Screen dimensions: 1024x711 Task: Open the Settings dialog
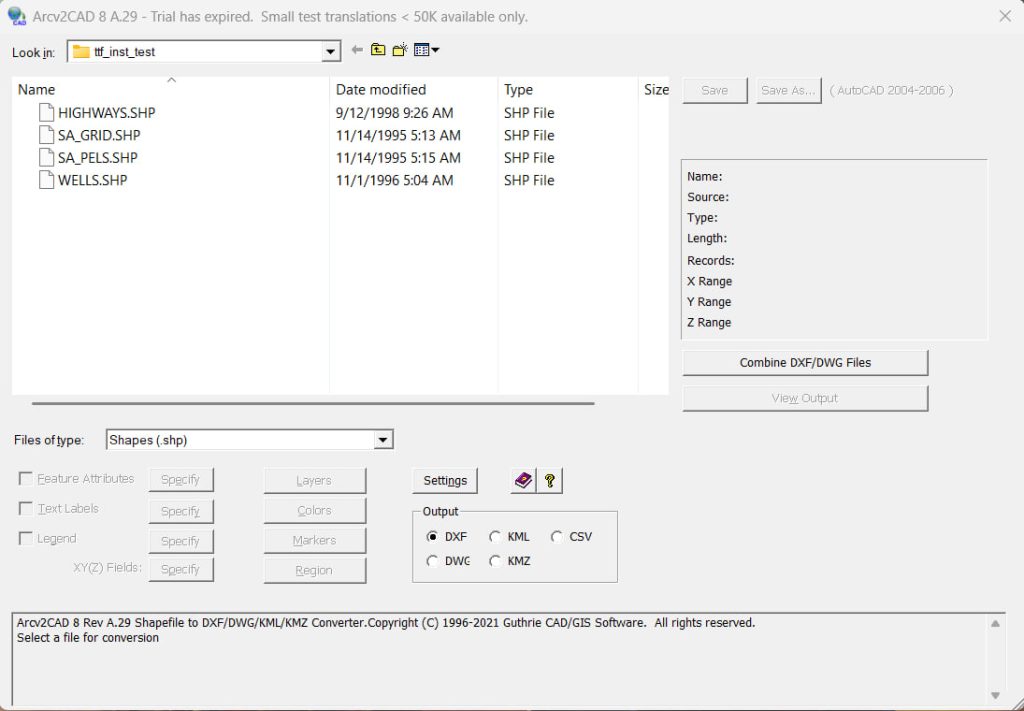click(x=445, y=481)
